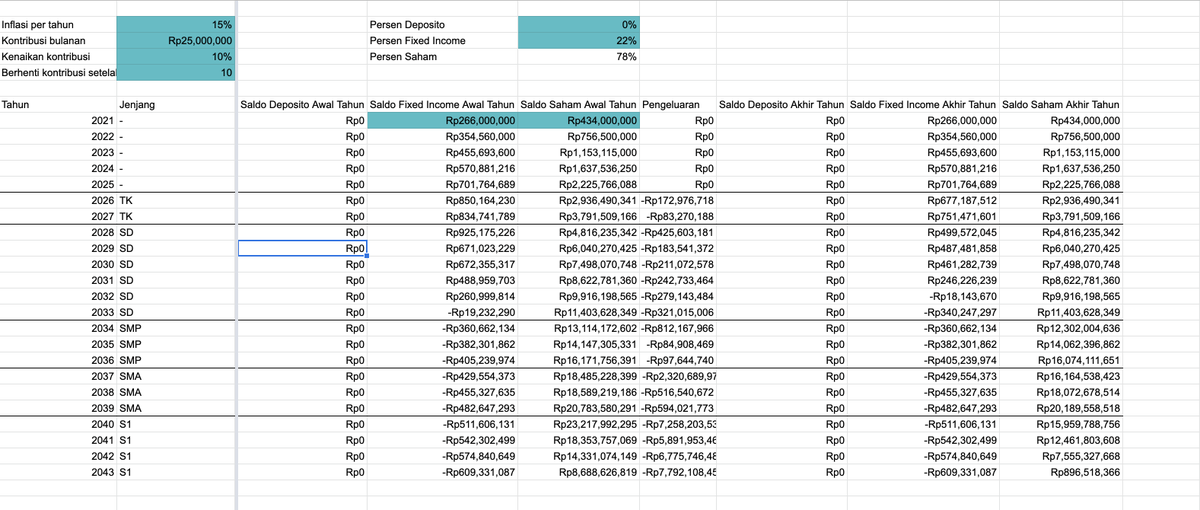The height and width of the screenshot is (510, 1200).
Task: Click the outlined Rp0 cell in the 2029 row
Action: 303,248
